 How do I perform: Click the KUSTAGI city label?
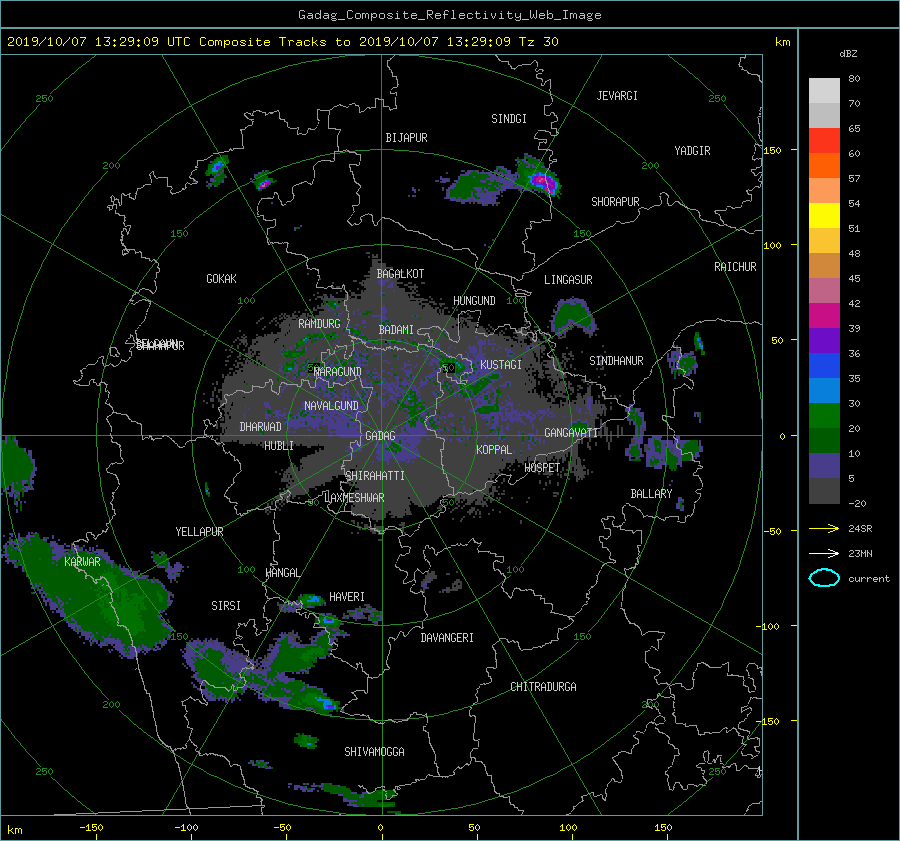(x=501, y=365)
